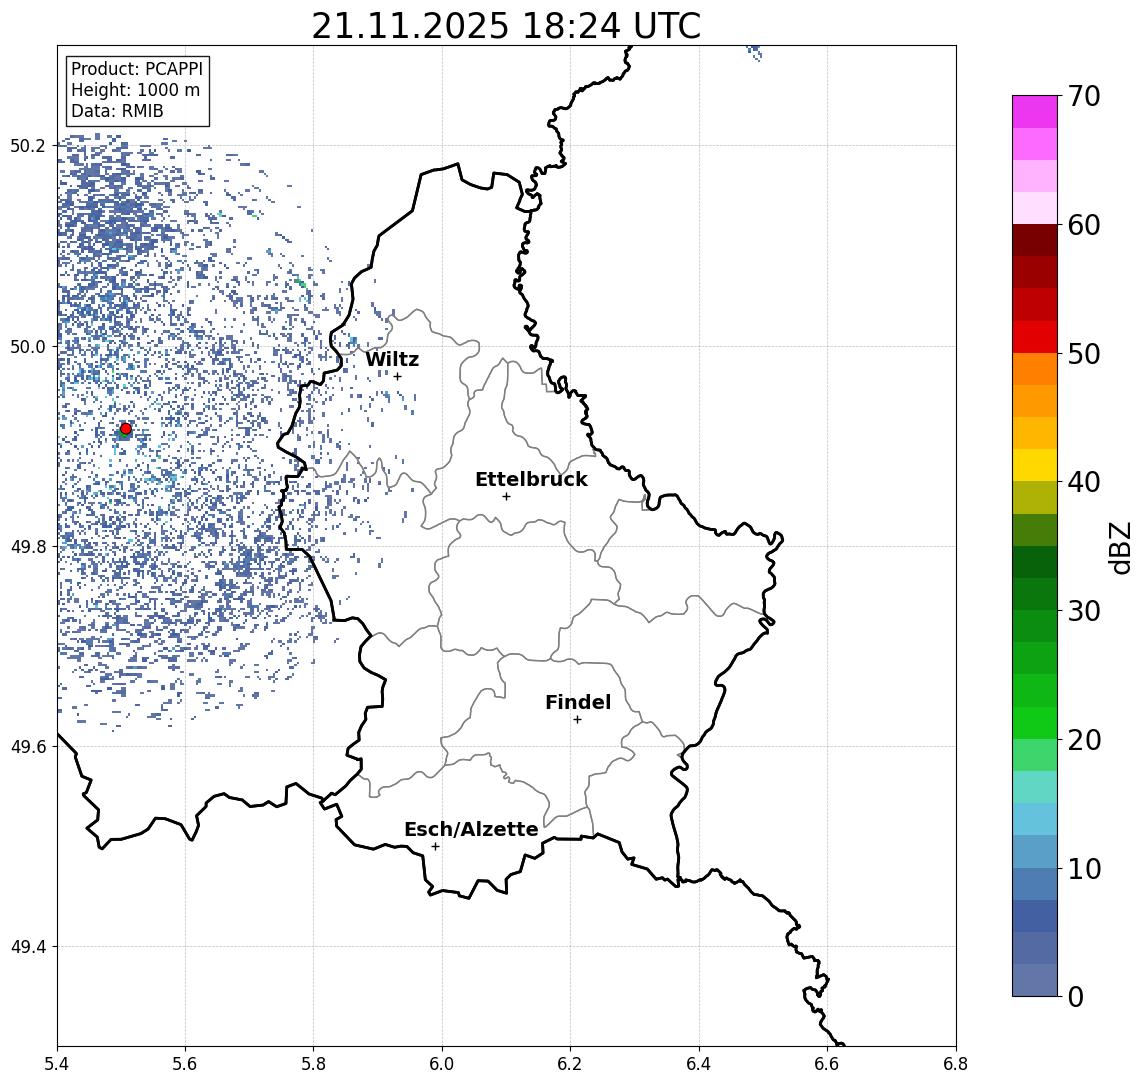Click the longitude axis label 6.0

pos(442,1064)
